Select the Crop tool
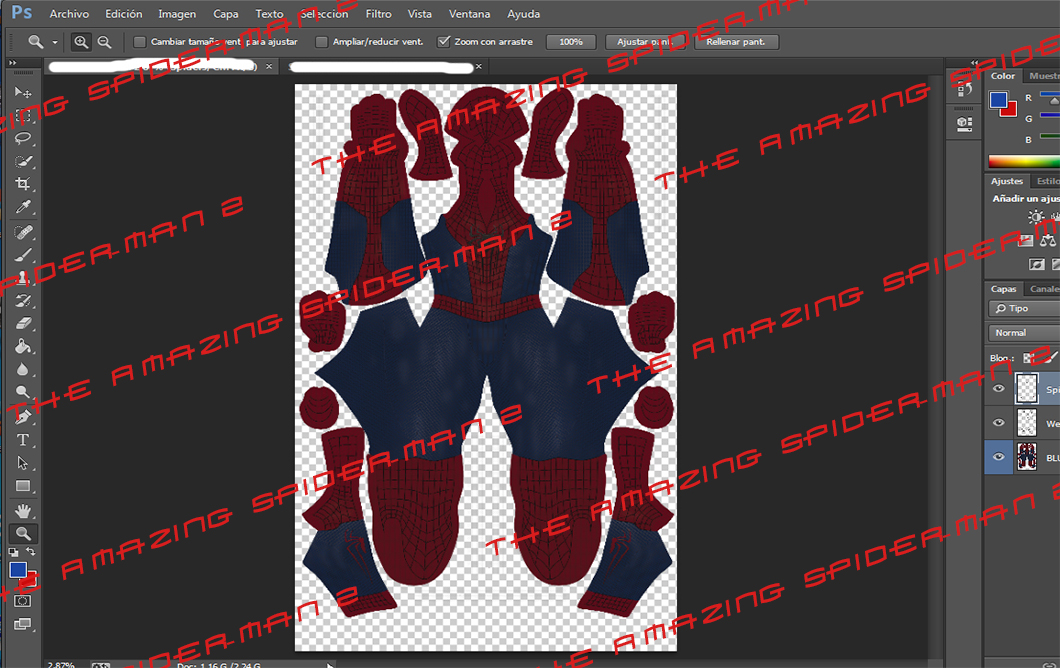The image size is (1060, 668). click(23, 184)
